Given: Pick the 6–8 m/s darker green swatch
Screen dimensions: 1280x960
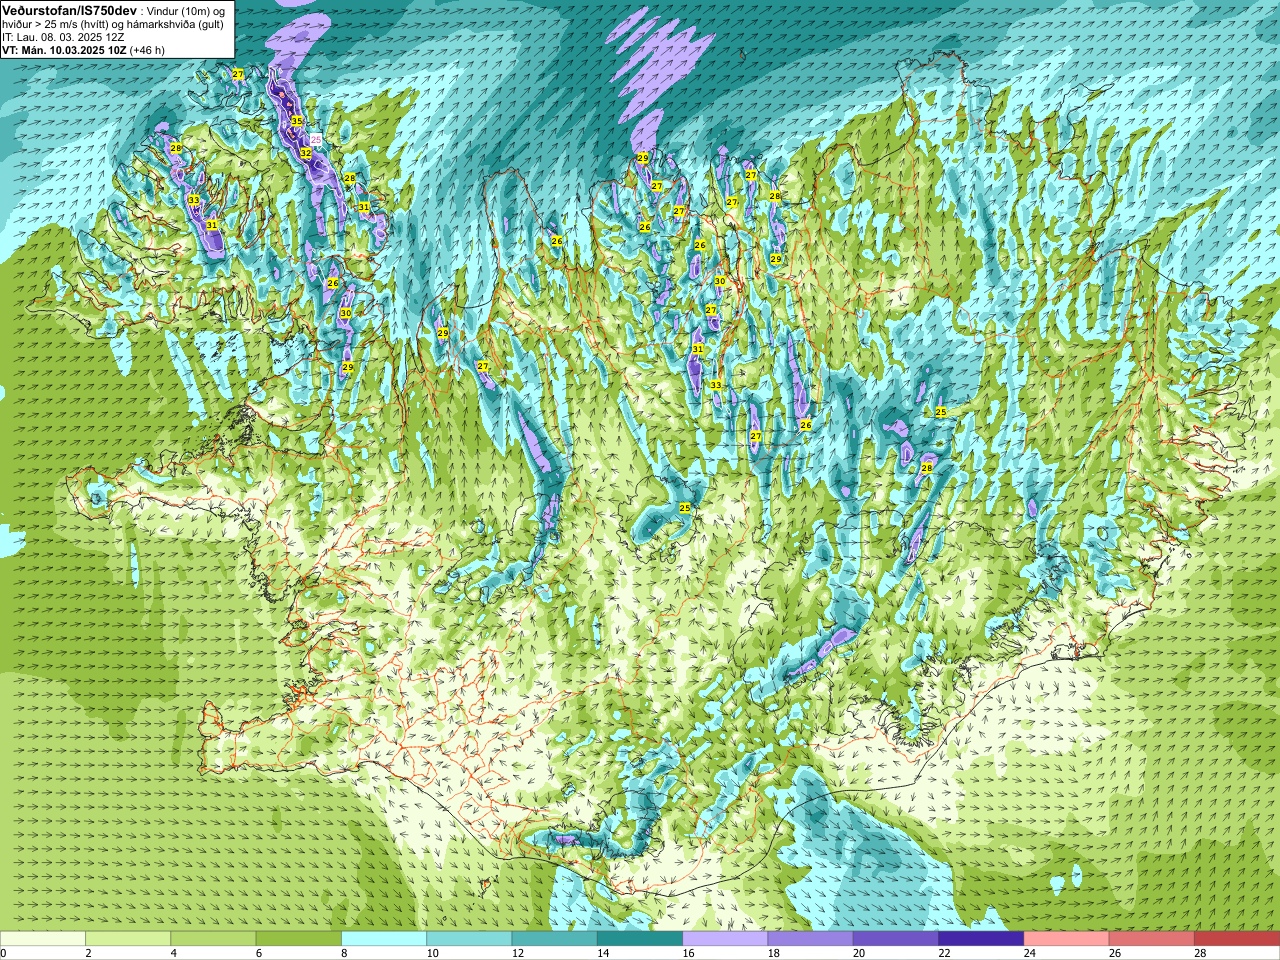Looking at the screenshot, I should click(x=299, y=939).
